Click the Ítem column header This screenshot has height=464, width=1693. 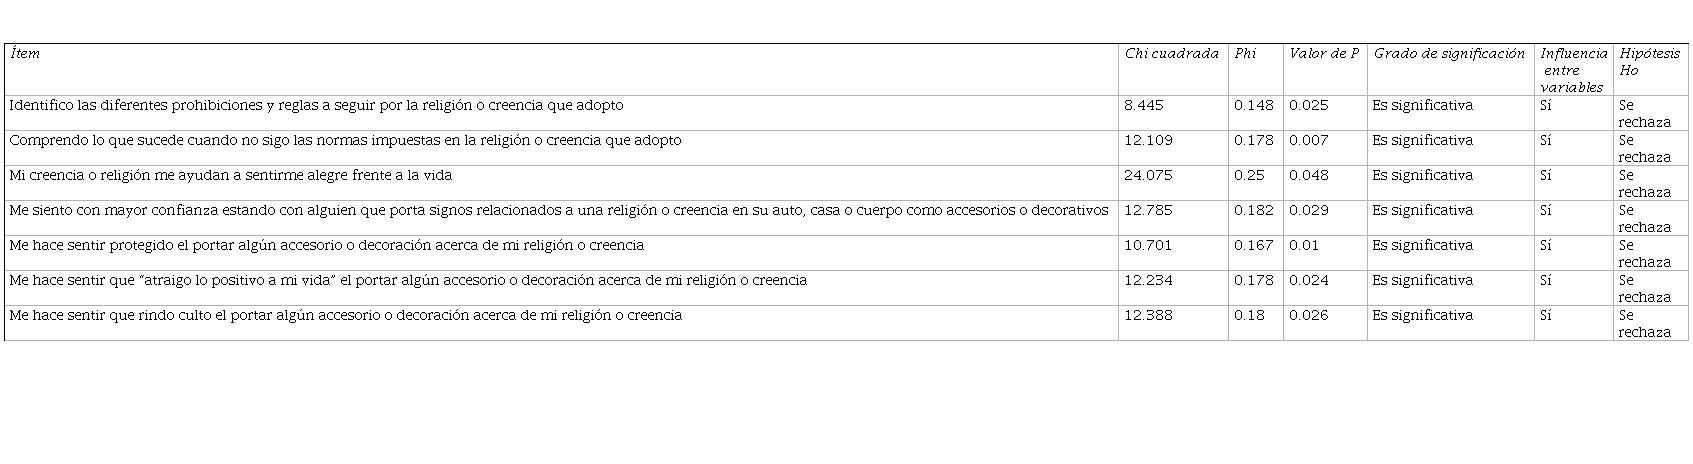pyautogui.click(x=25, y=54)
